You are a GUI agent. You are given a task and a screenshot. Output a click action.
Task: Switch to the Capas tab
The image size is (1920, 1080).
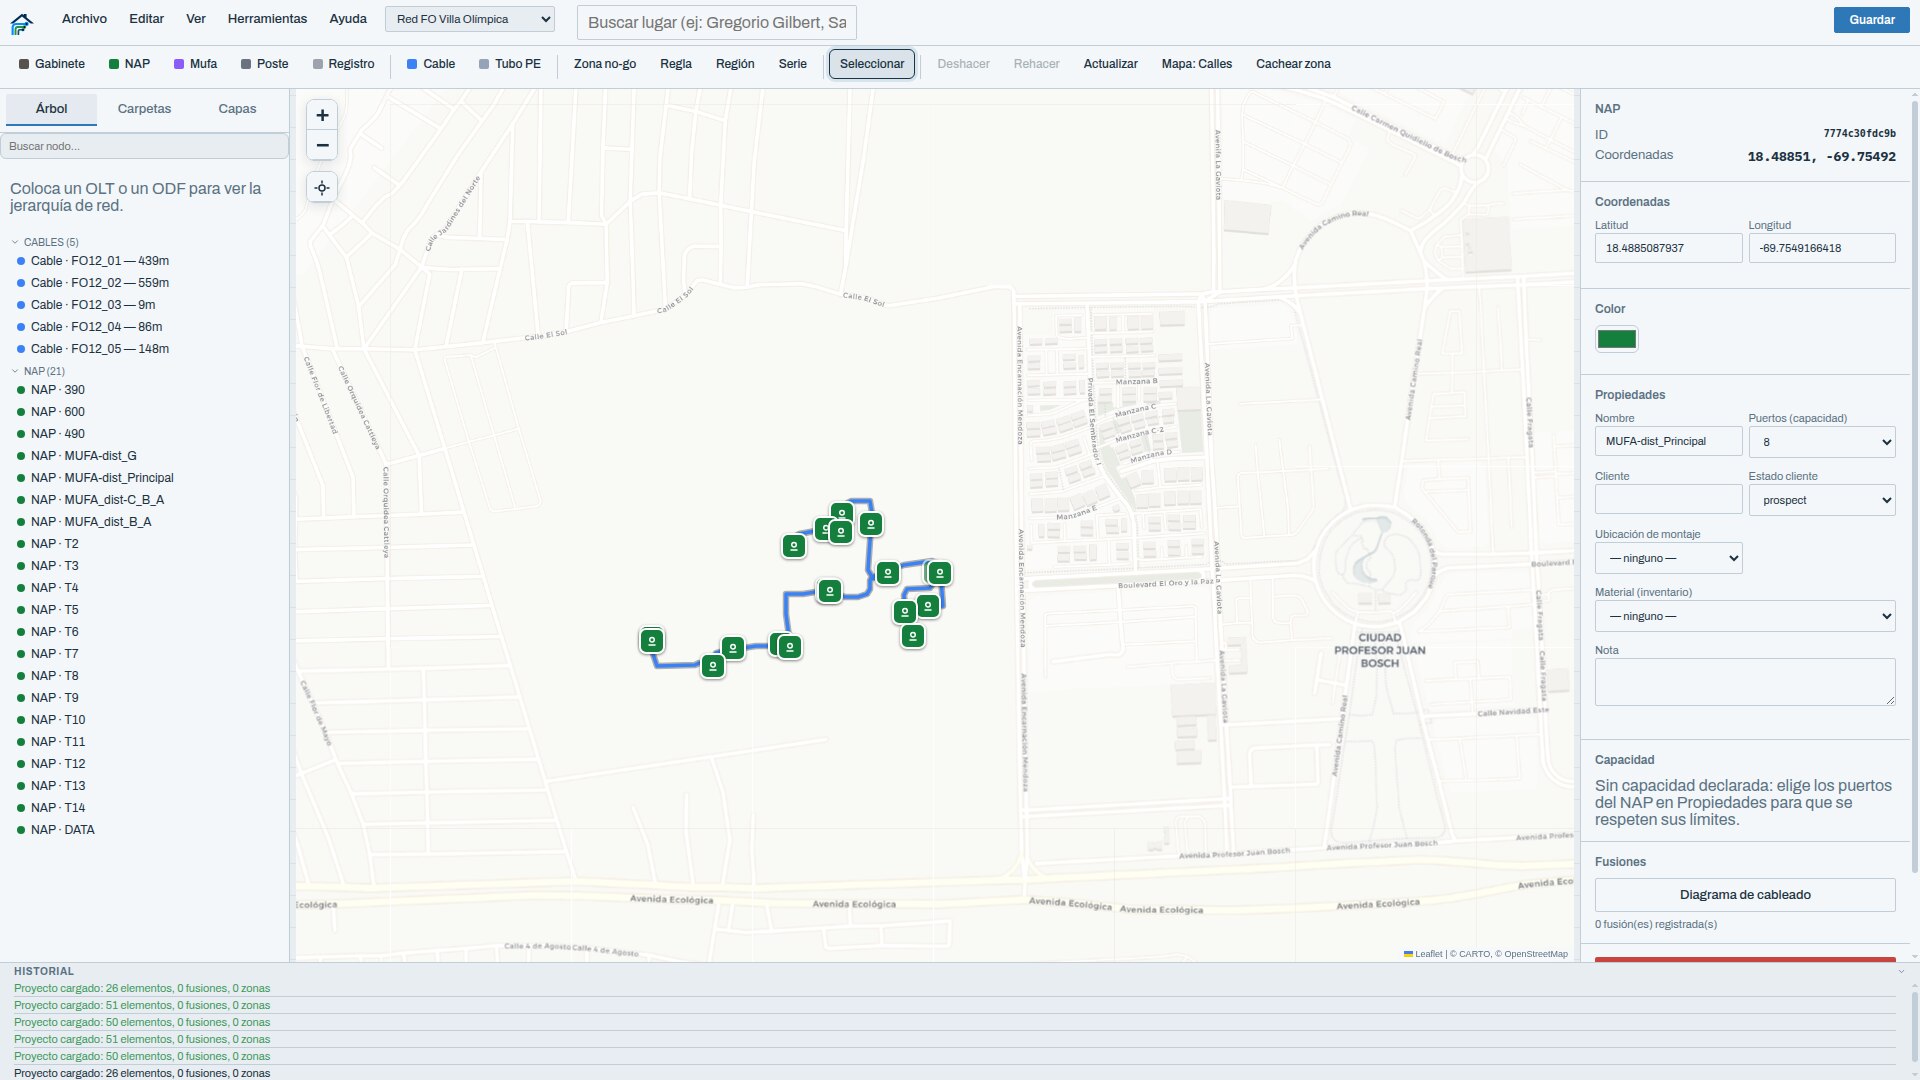[x=237, y=109]
